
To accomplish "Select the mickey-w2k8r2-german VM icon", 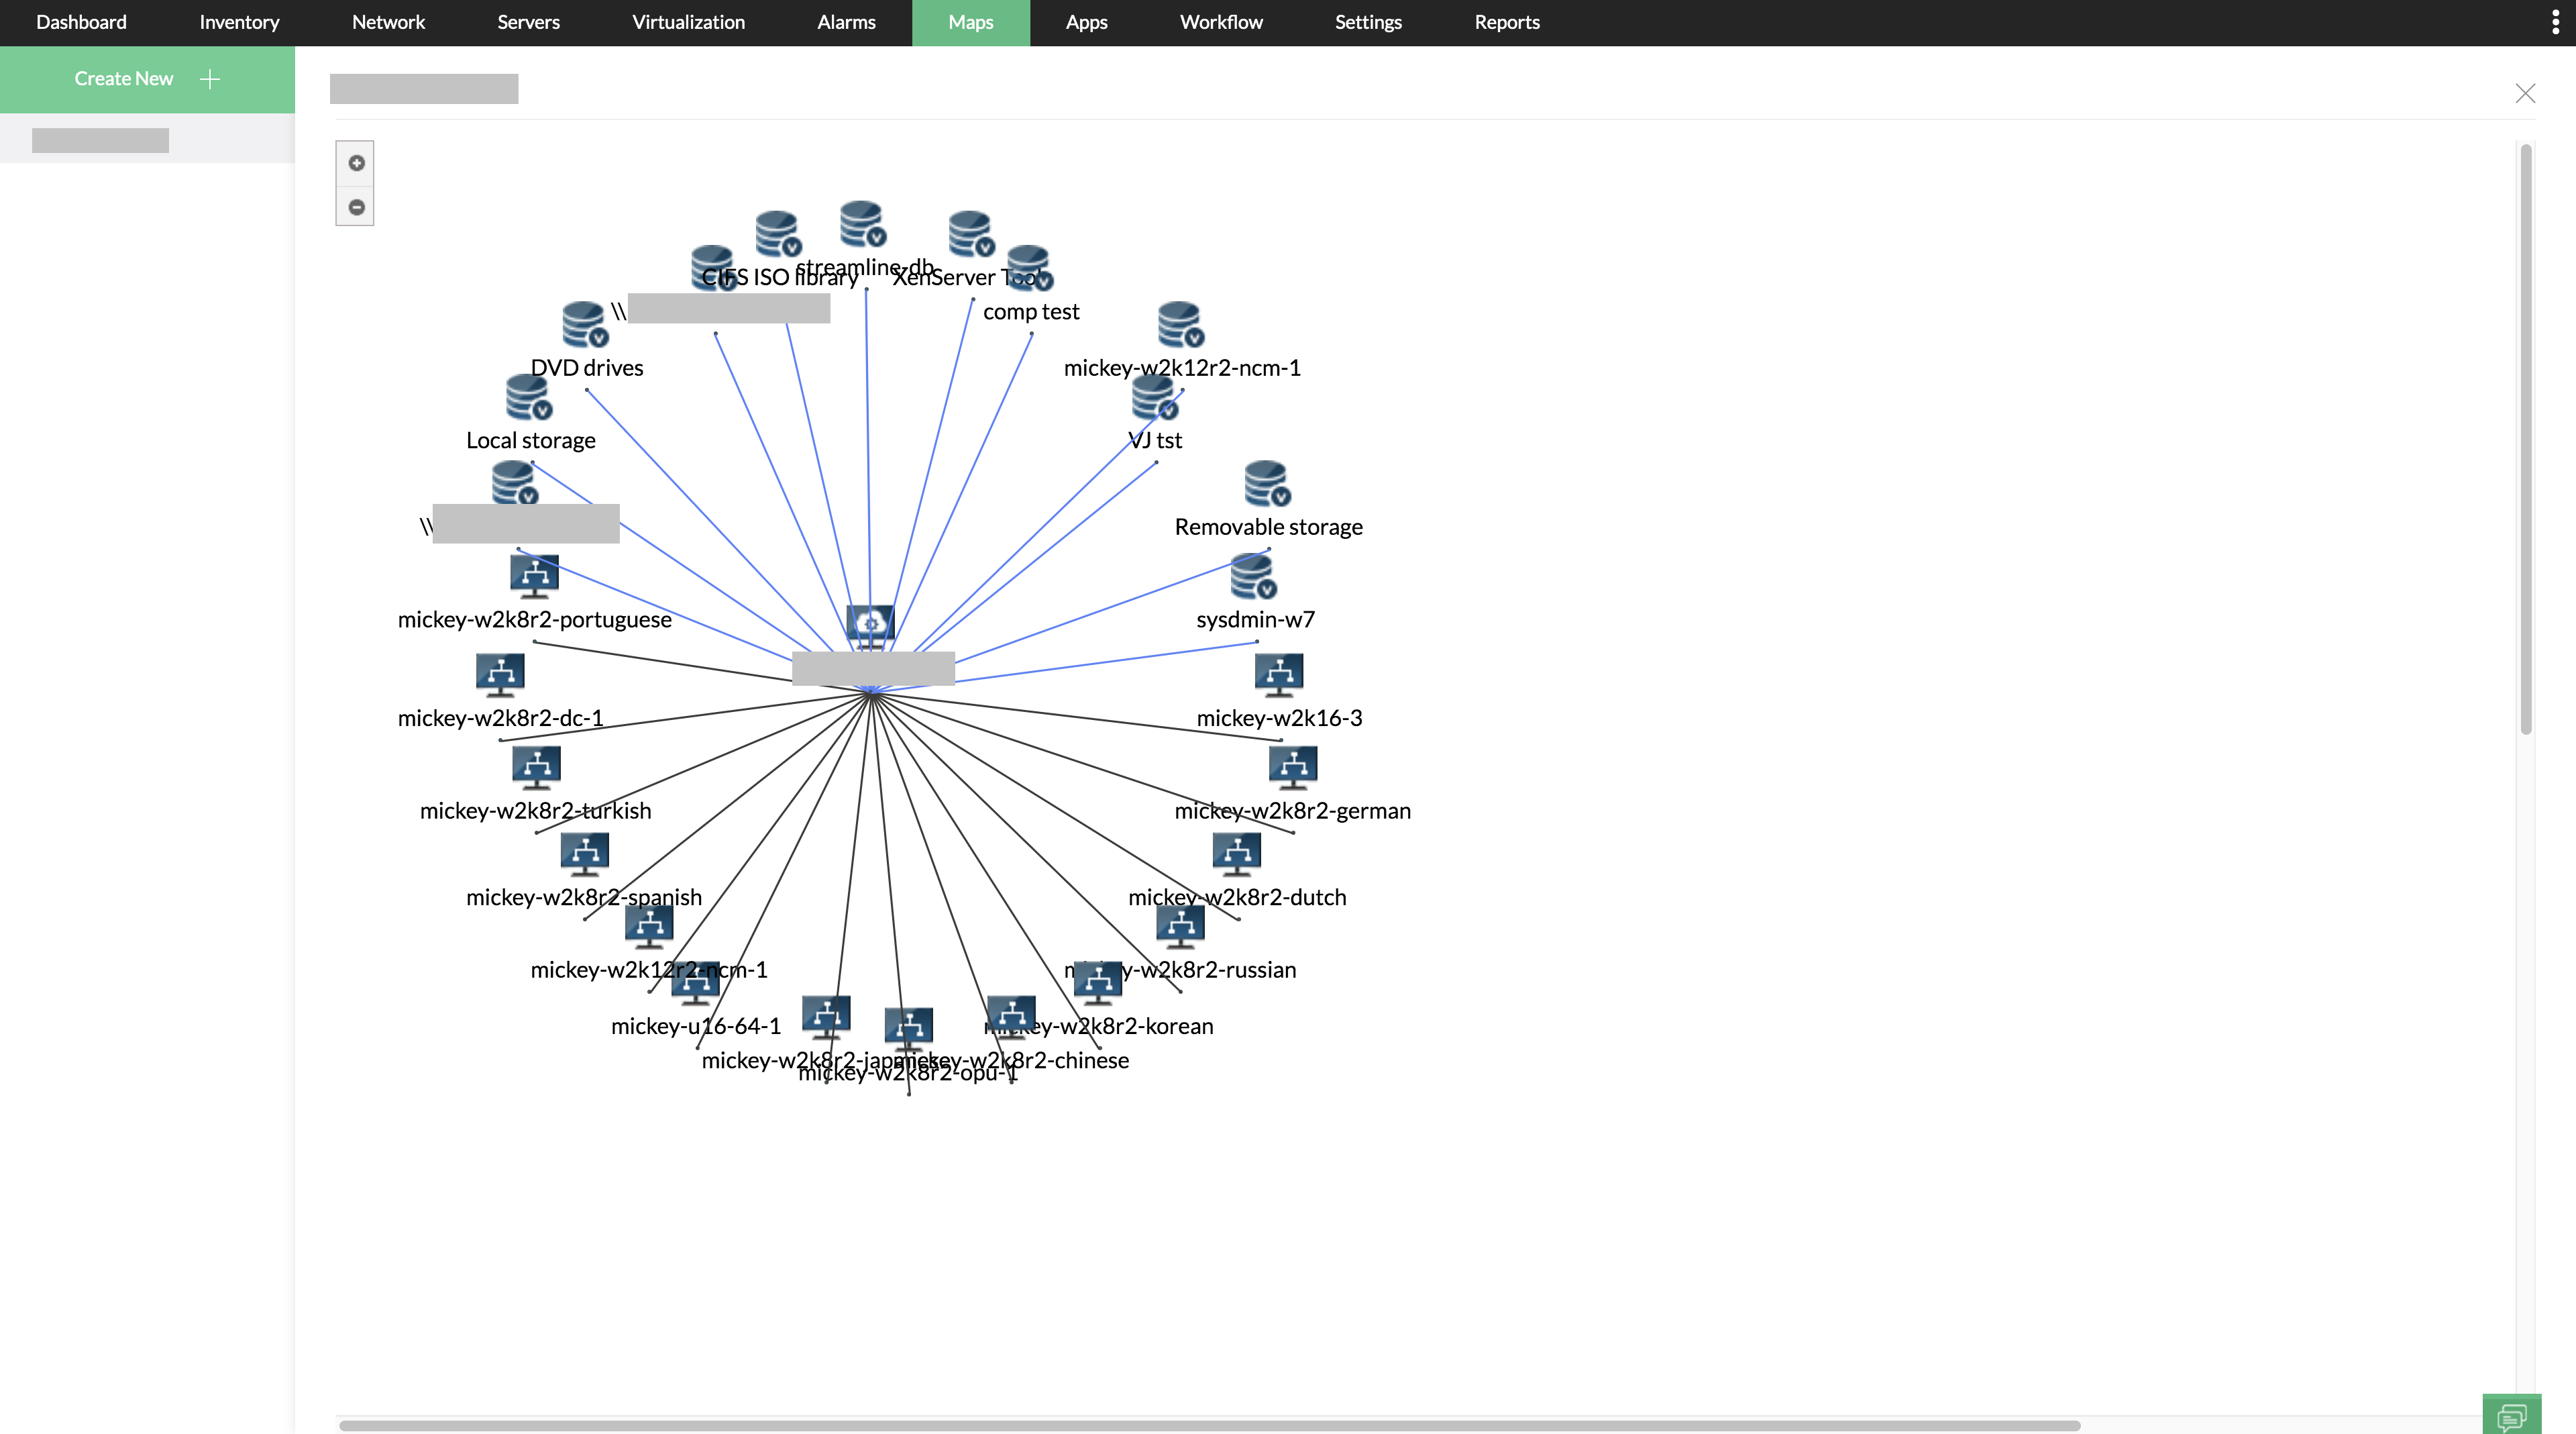I will click(x=1292, y=767).
